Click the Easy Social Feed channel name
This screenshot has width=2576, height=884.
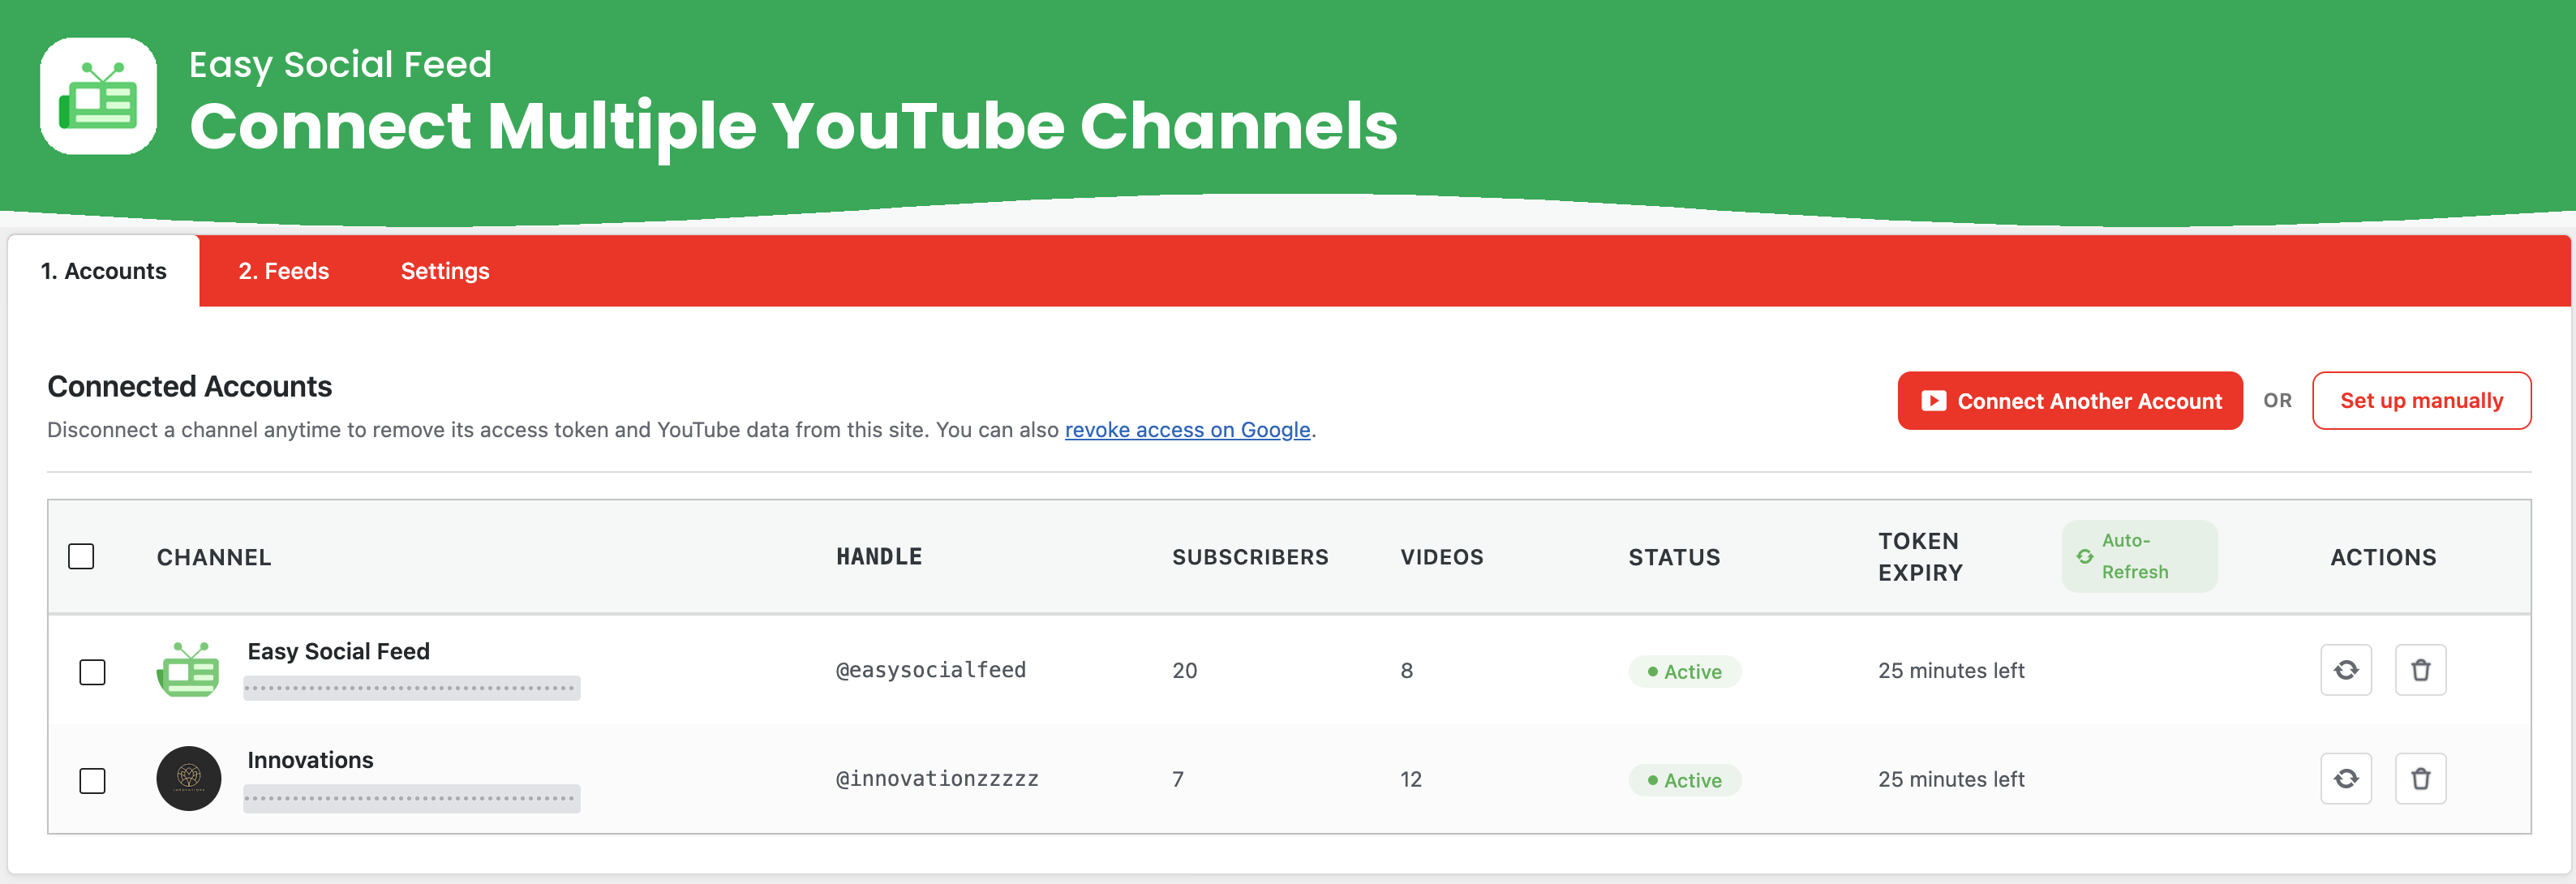339,651
